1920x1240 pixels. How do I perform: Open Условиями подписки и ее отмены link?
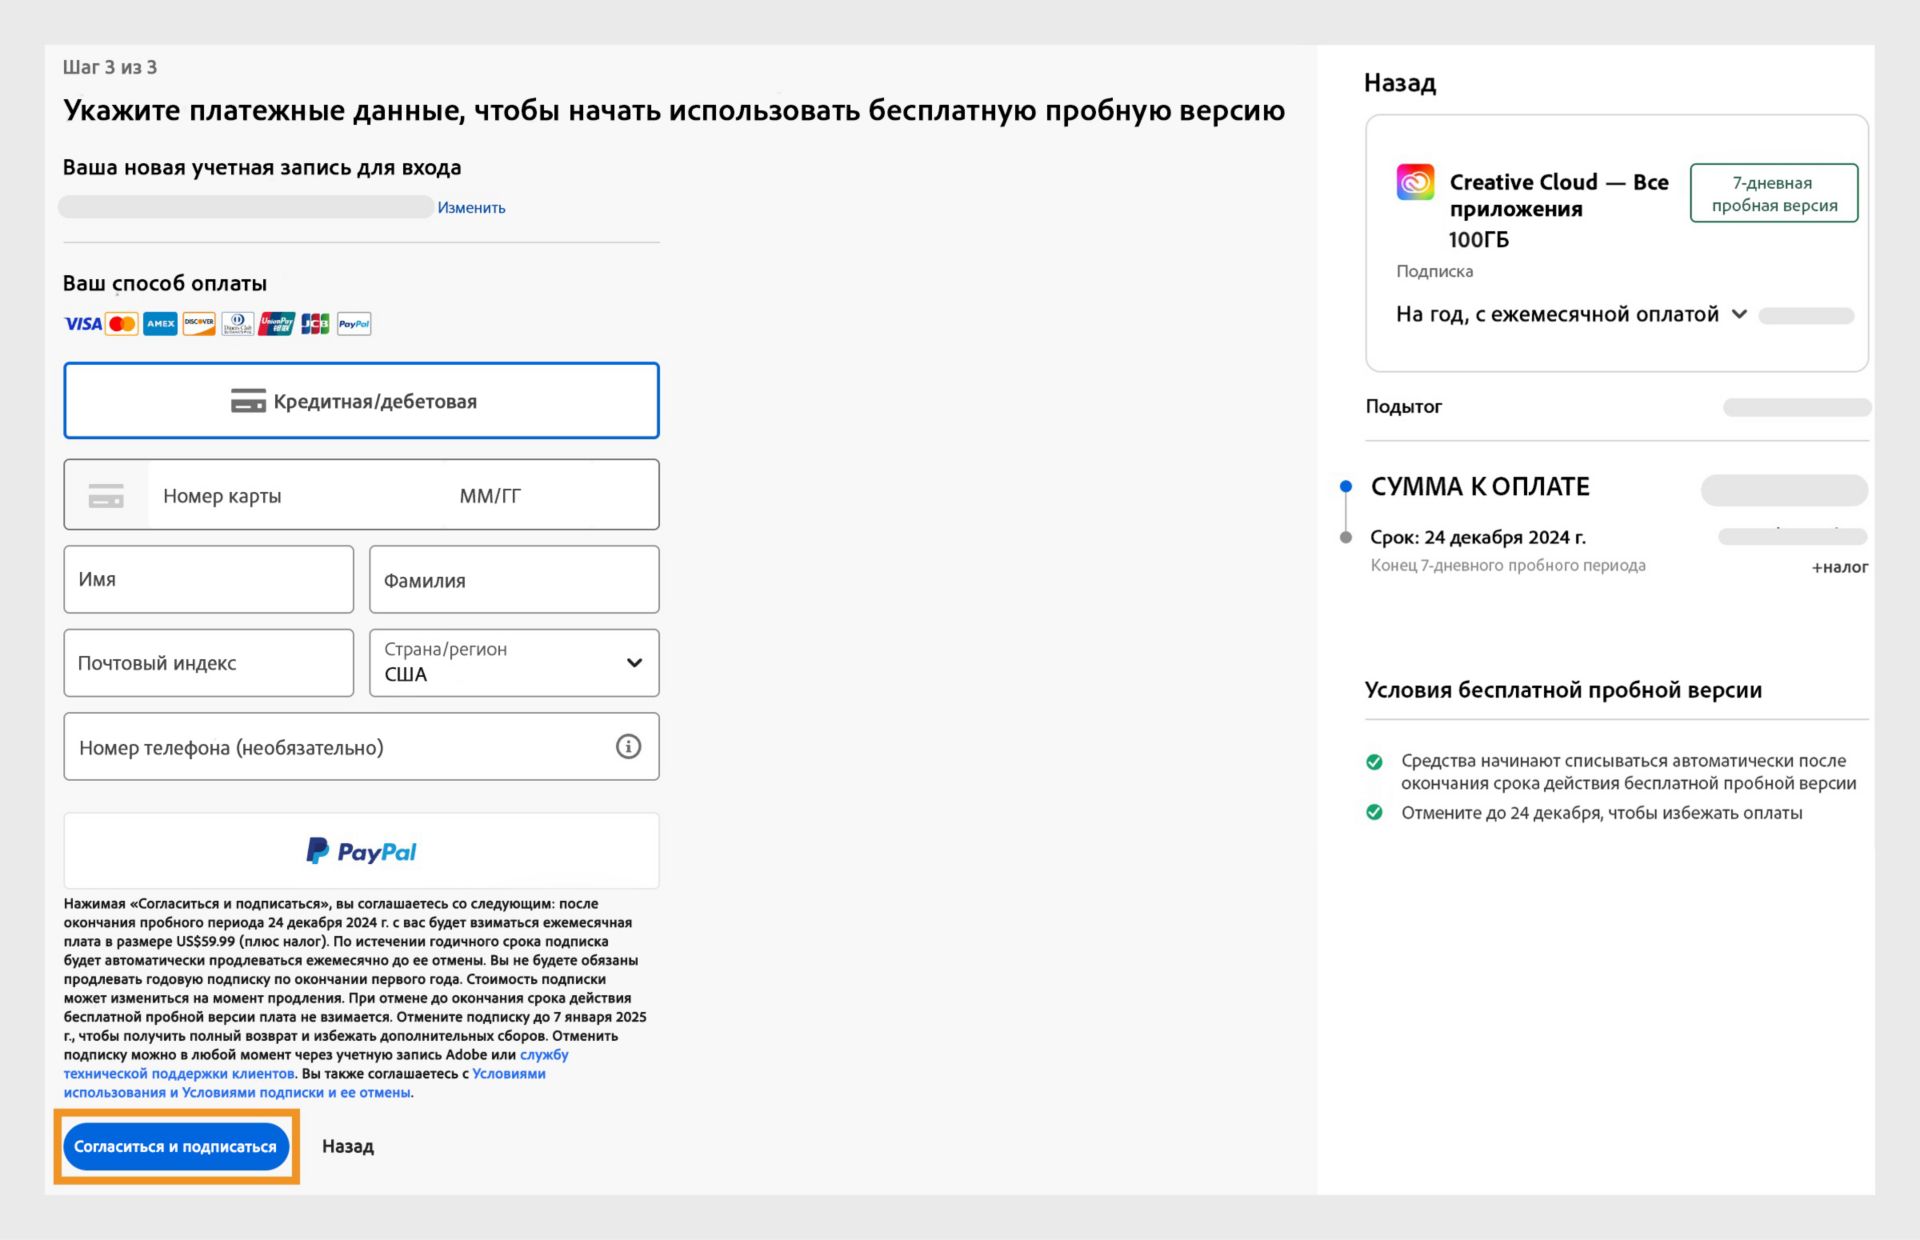coord(296,1092)
